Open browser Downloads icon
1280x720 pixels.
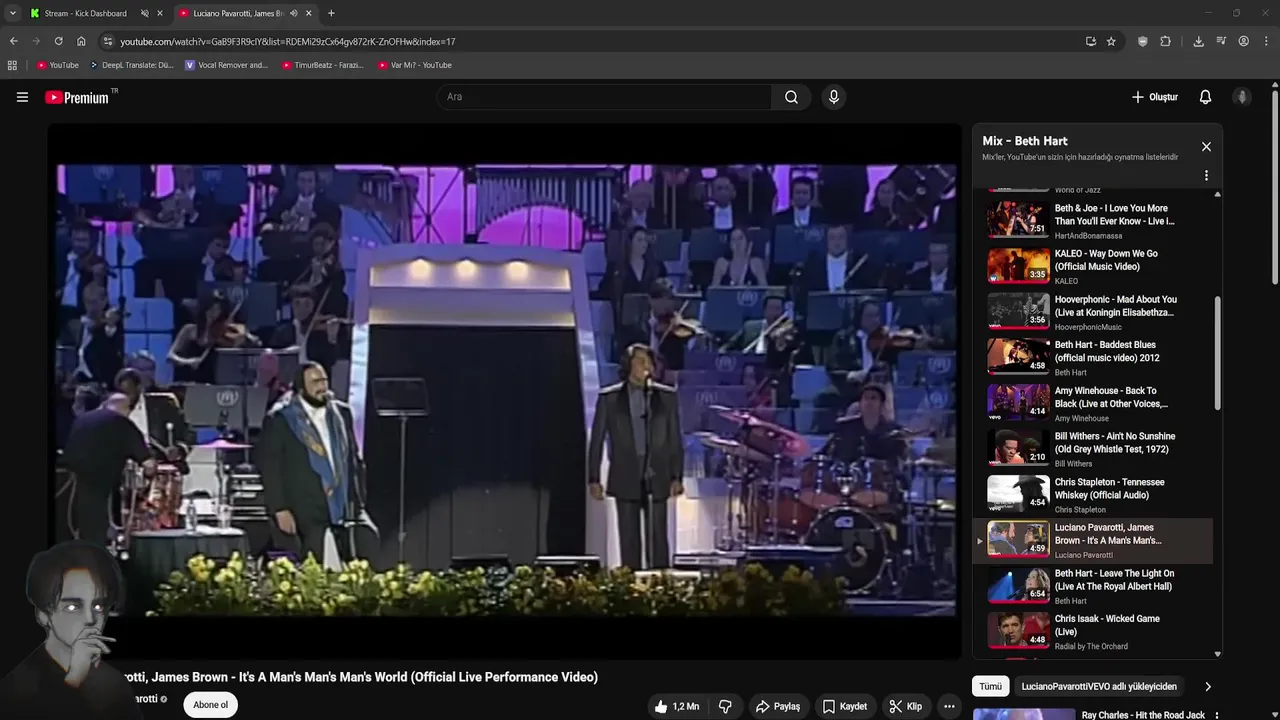(1198, 41)
